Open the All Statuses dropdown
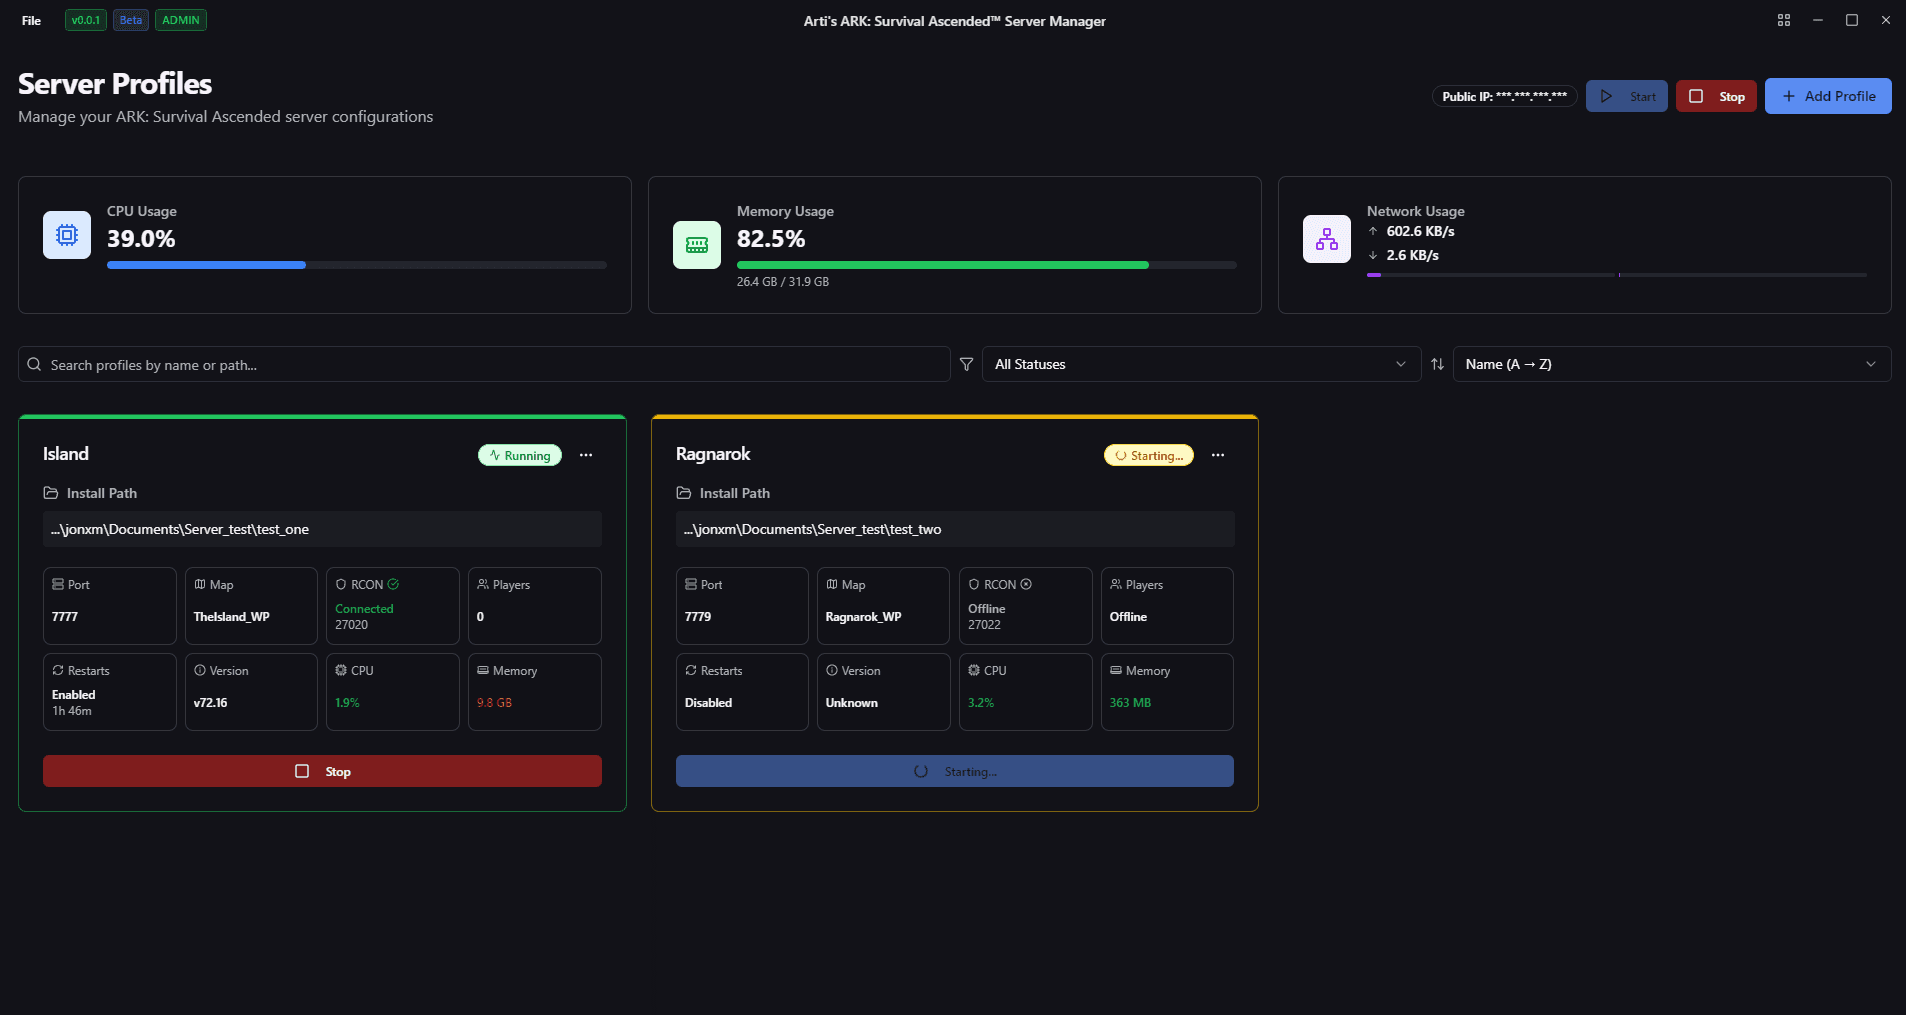Viewport: 1906px width, 1015px height. click(1200, 364)
